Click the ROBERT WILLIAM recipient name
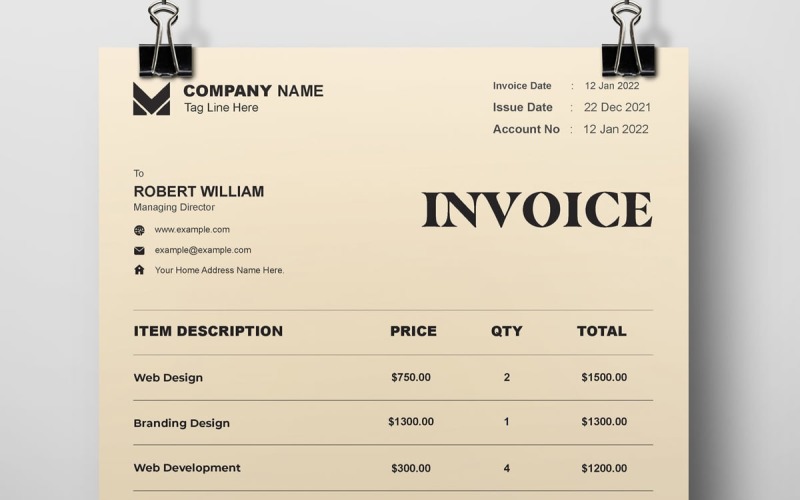 click(x=199, y=191)
